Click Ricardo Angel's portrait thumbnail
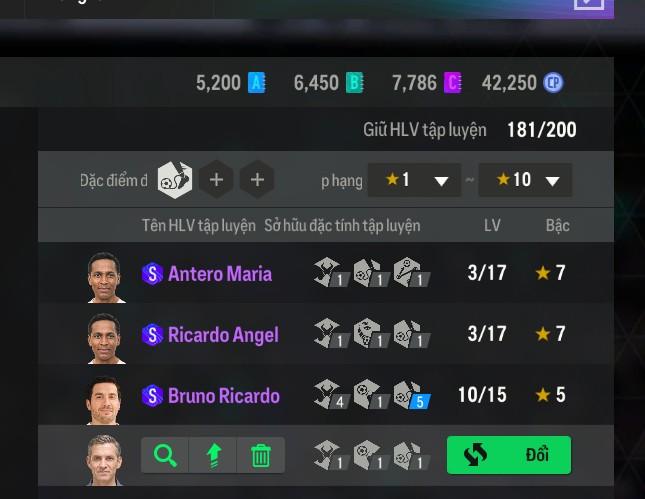The width and height of the screenshot is (645, 499). (105, 339)
